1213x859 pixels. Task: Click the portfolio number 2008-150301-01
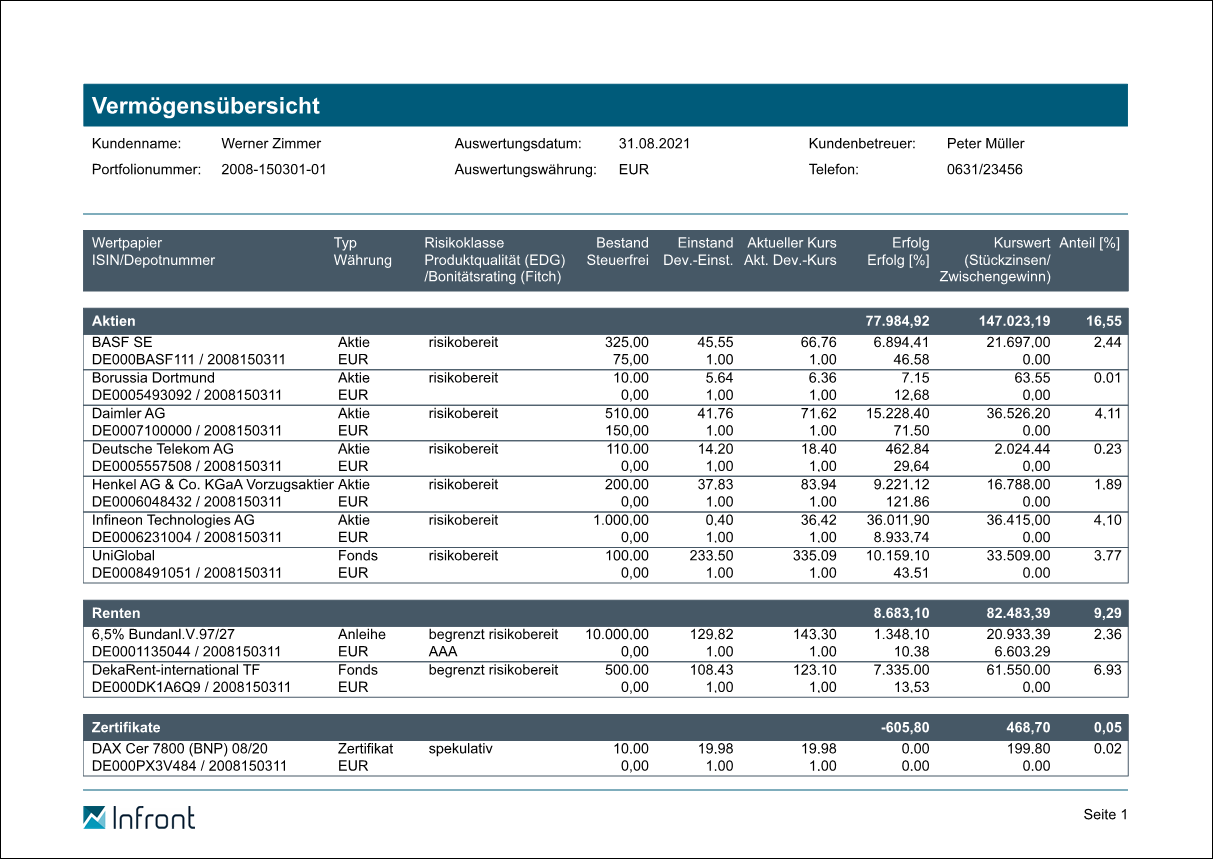tap(273, 170)
